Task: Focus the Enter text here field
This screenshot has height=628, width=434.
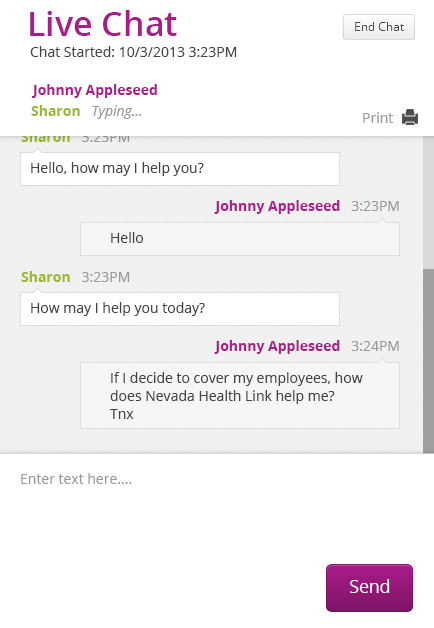Action: tap(216, 507)
